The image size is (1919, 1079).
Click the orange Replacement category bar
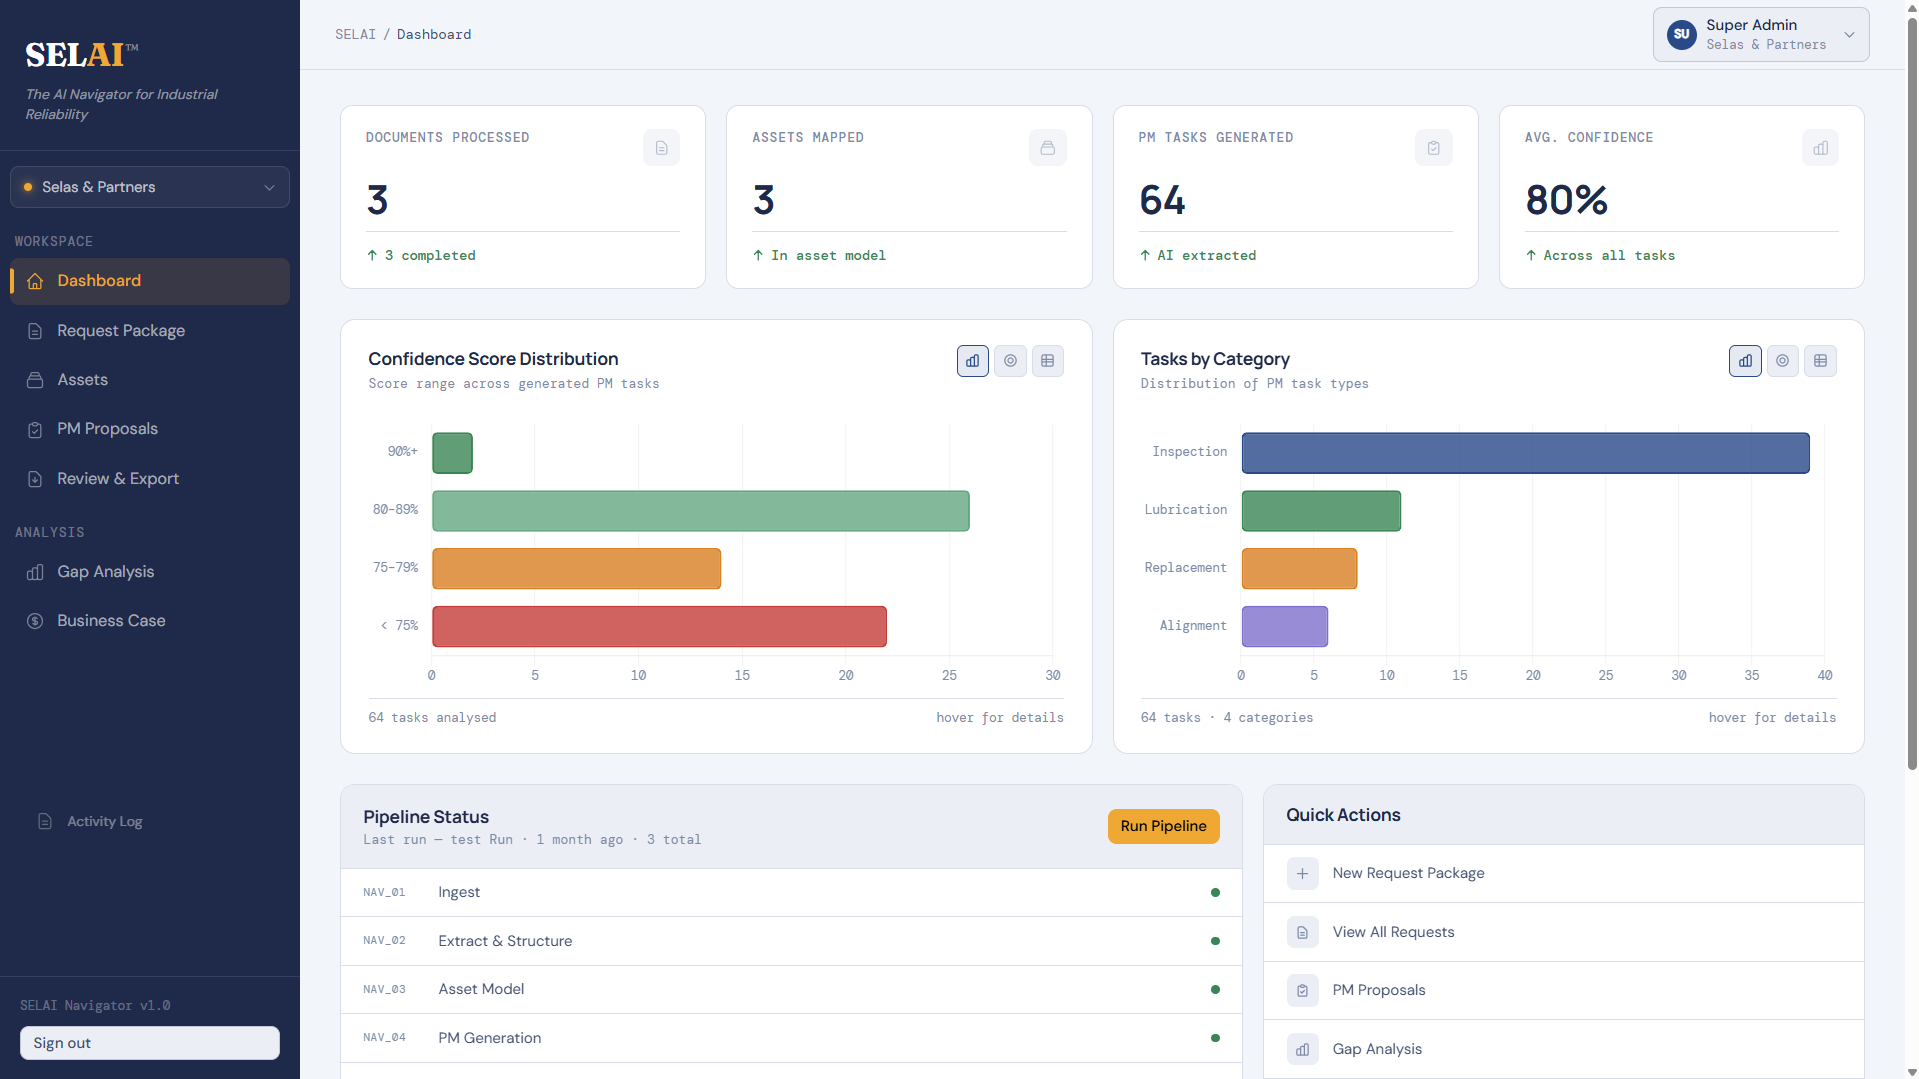coord(1299,568)
